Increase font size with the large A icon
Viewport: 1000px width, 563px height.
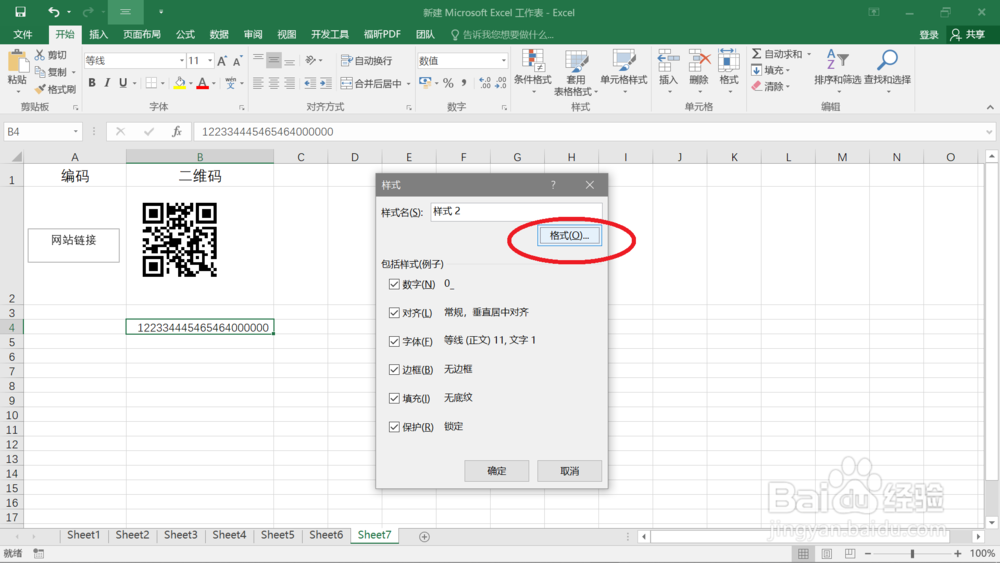click(221, 61)
